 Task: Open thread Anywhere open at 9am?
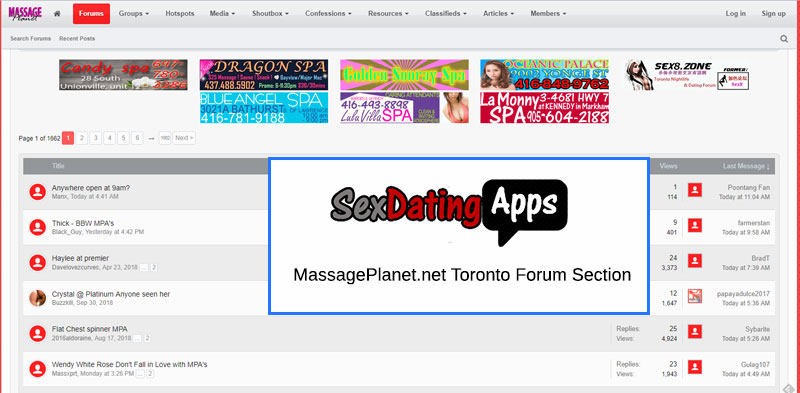coord(91,188)
